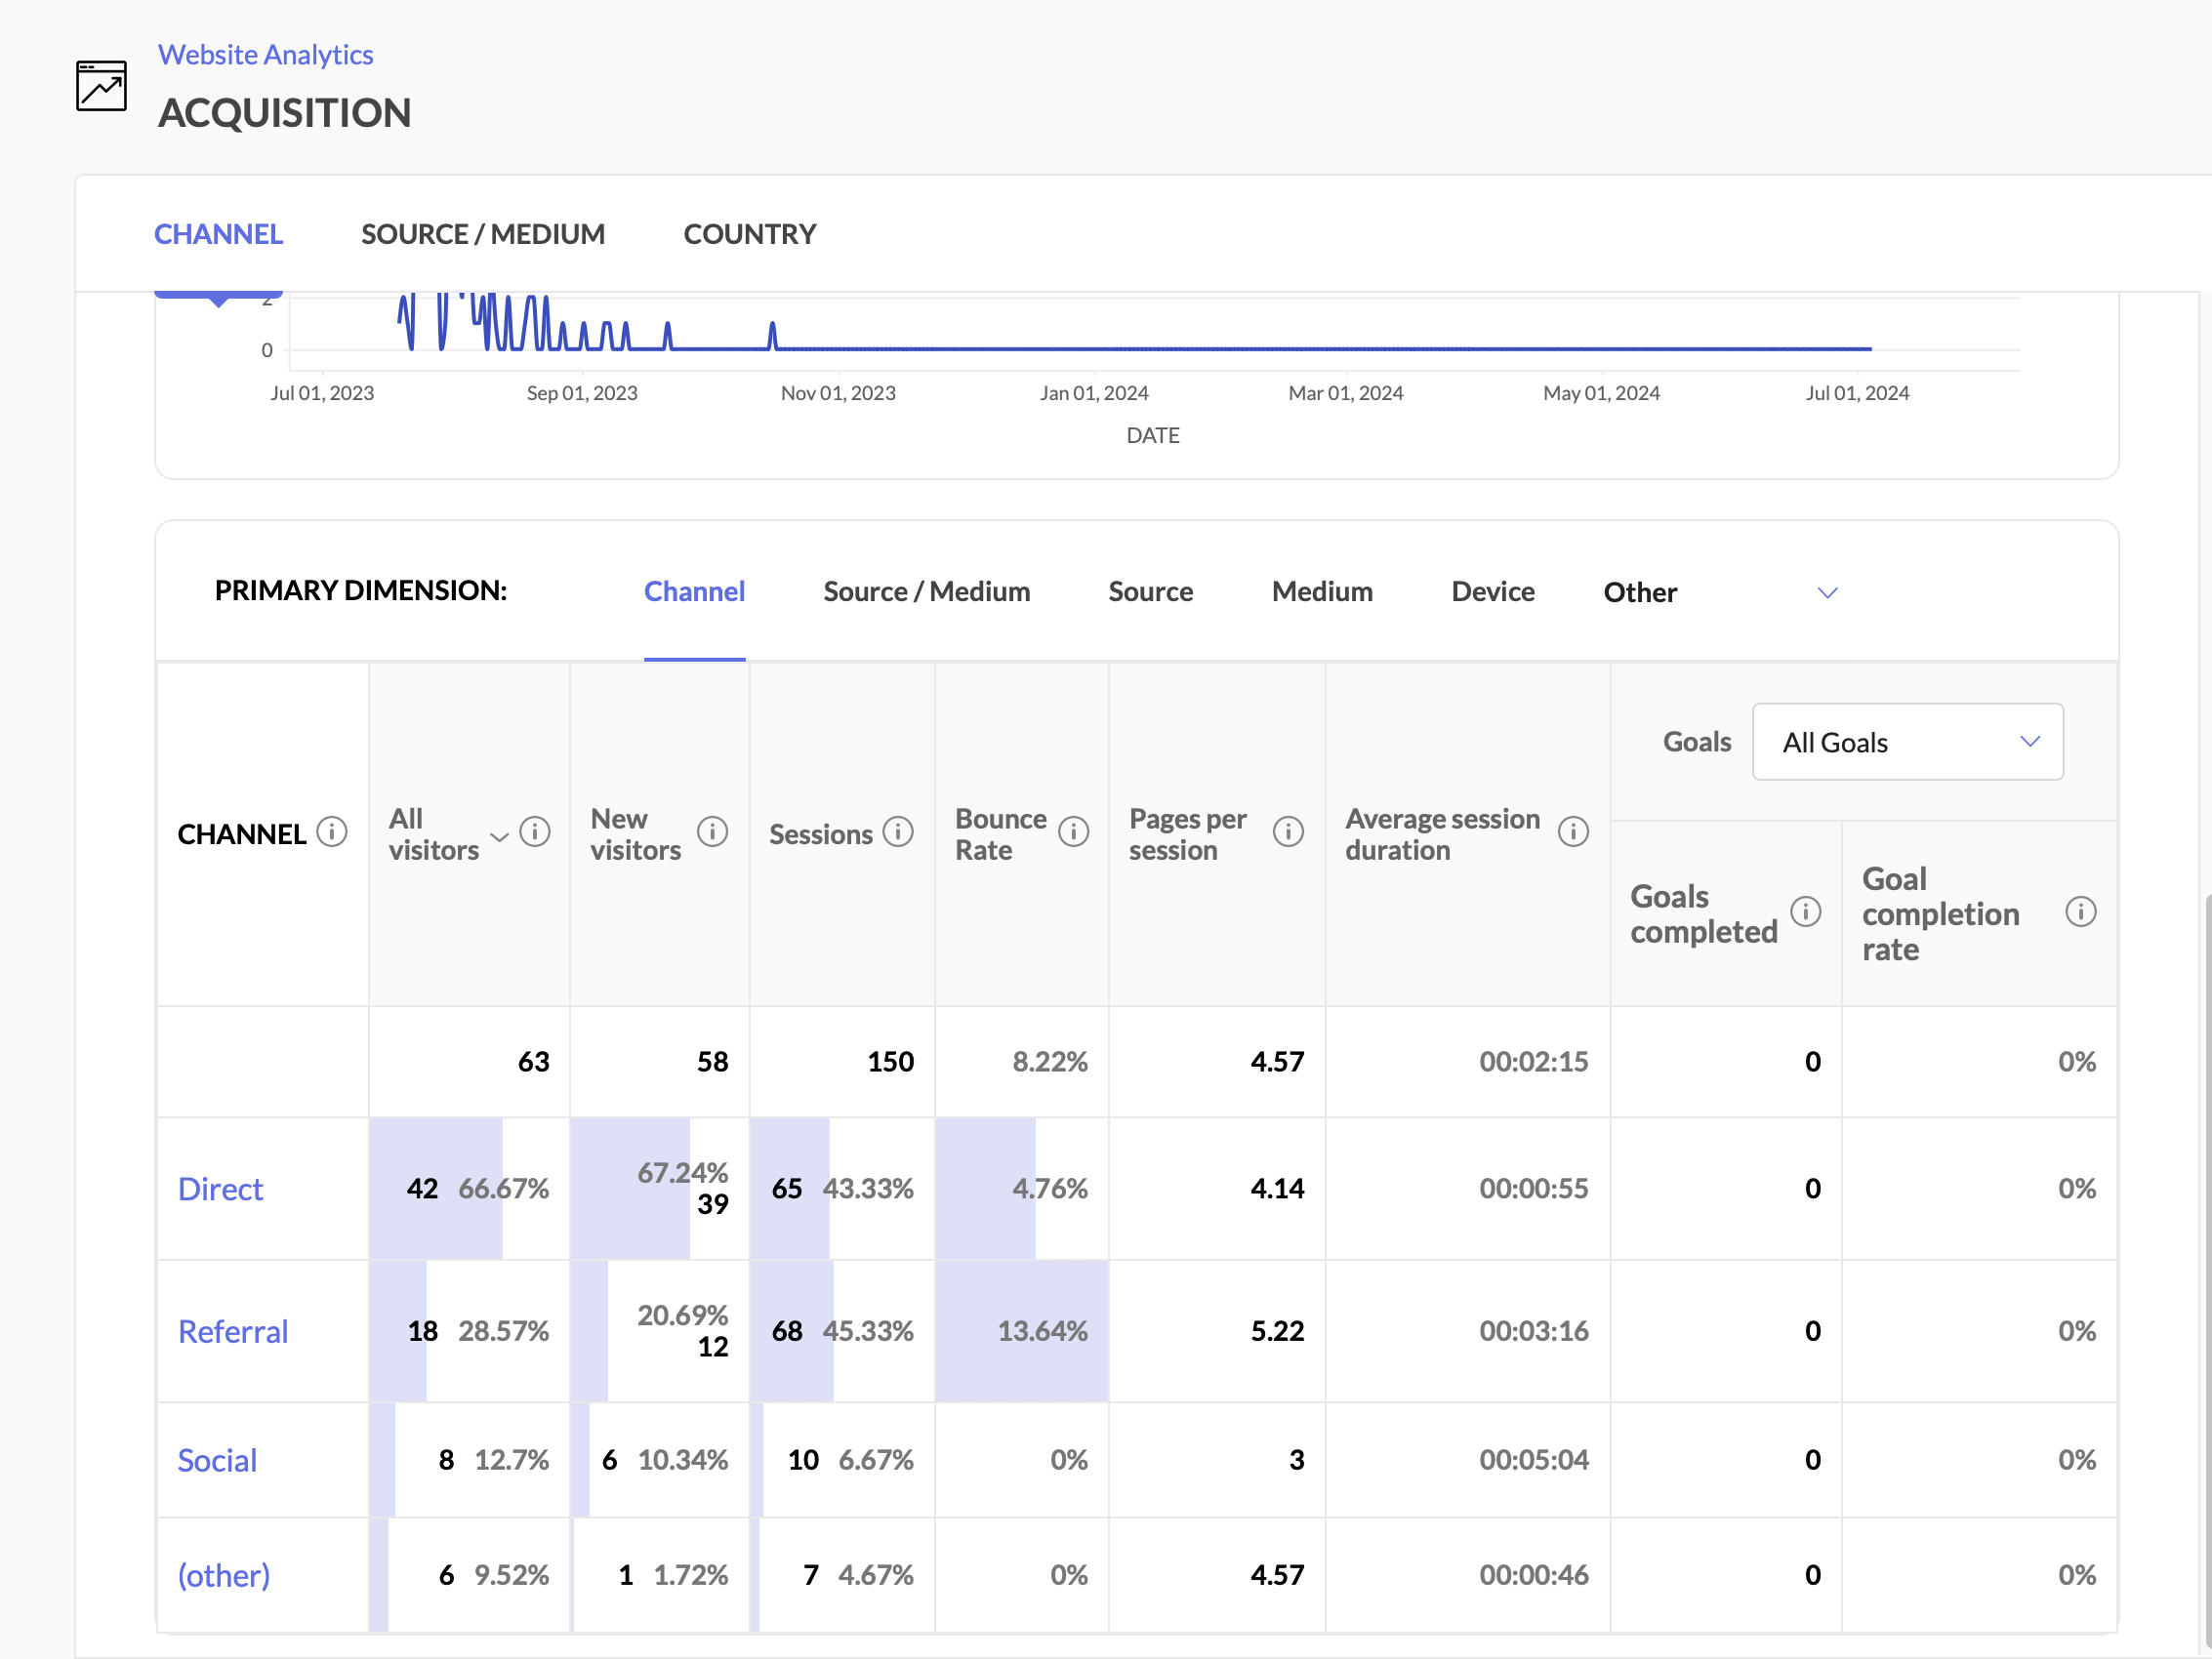Click info icon next to Sessions
The width and height of the screenshot is (2212, 1659).
coord(898,832)
